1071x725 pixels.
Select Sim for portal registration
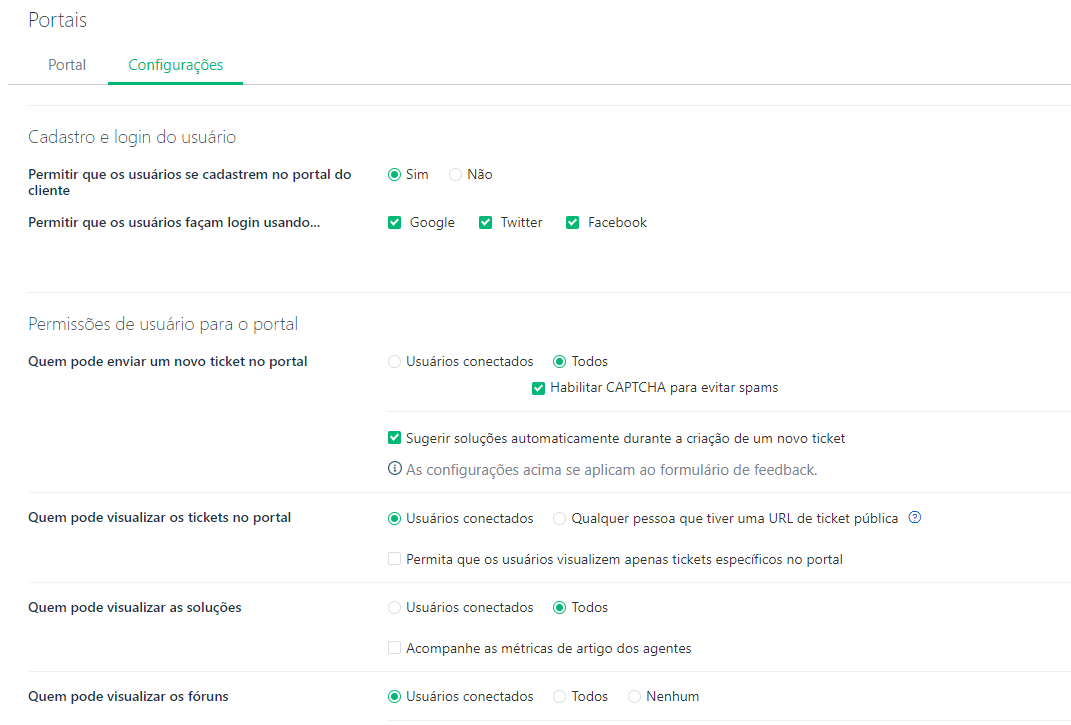[x=394, y=174]
